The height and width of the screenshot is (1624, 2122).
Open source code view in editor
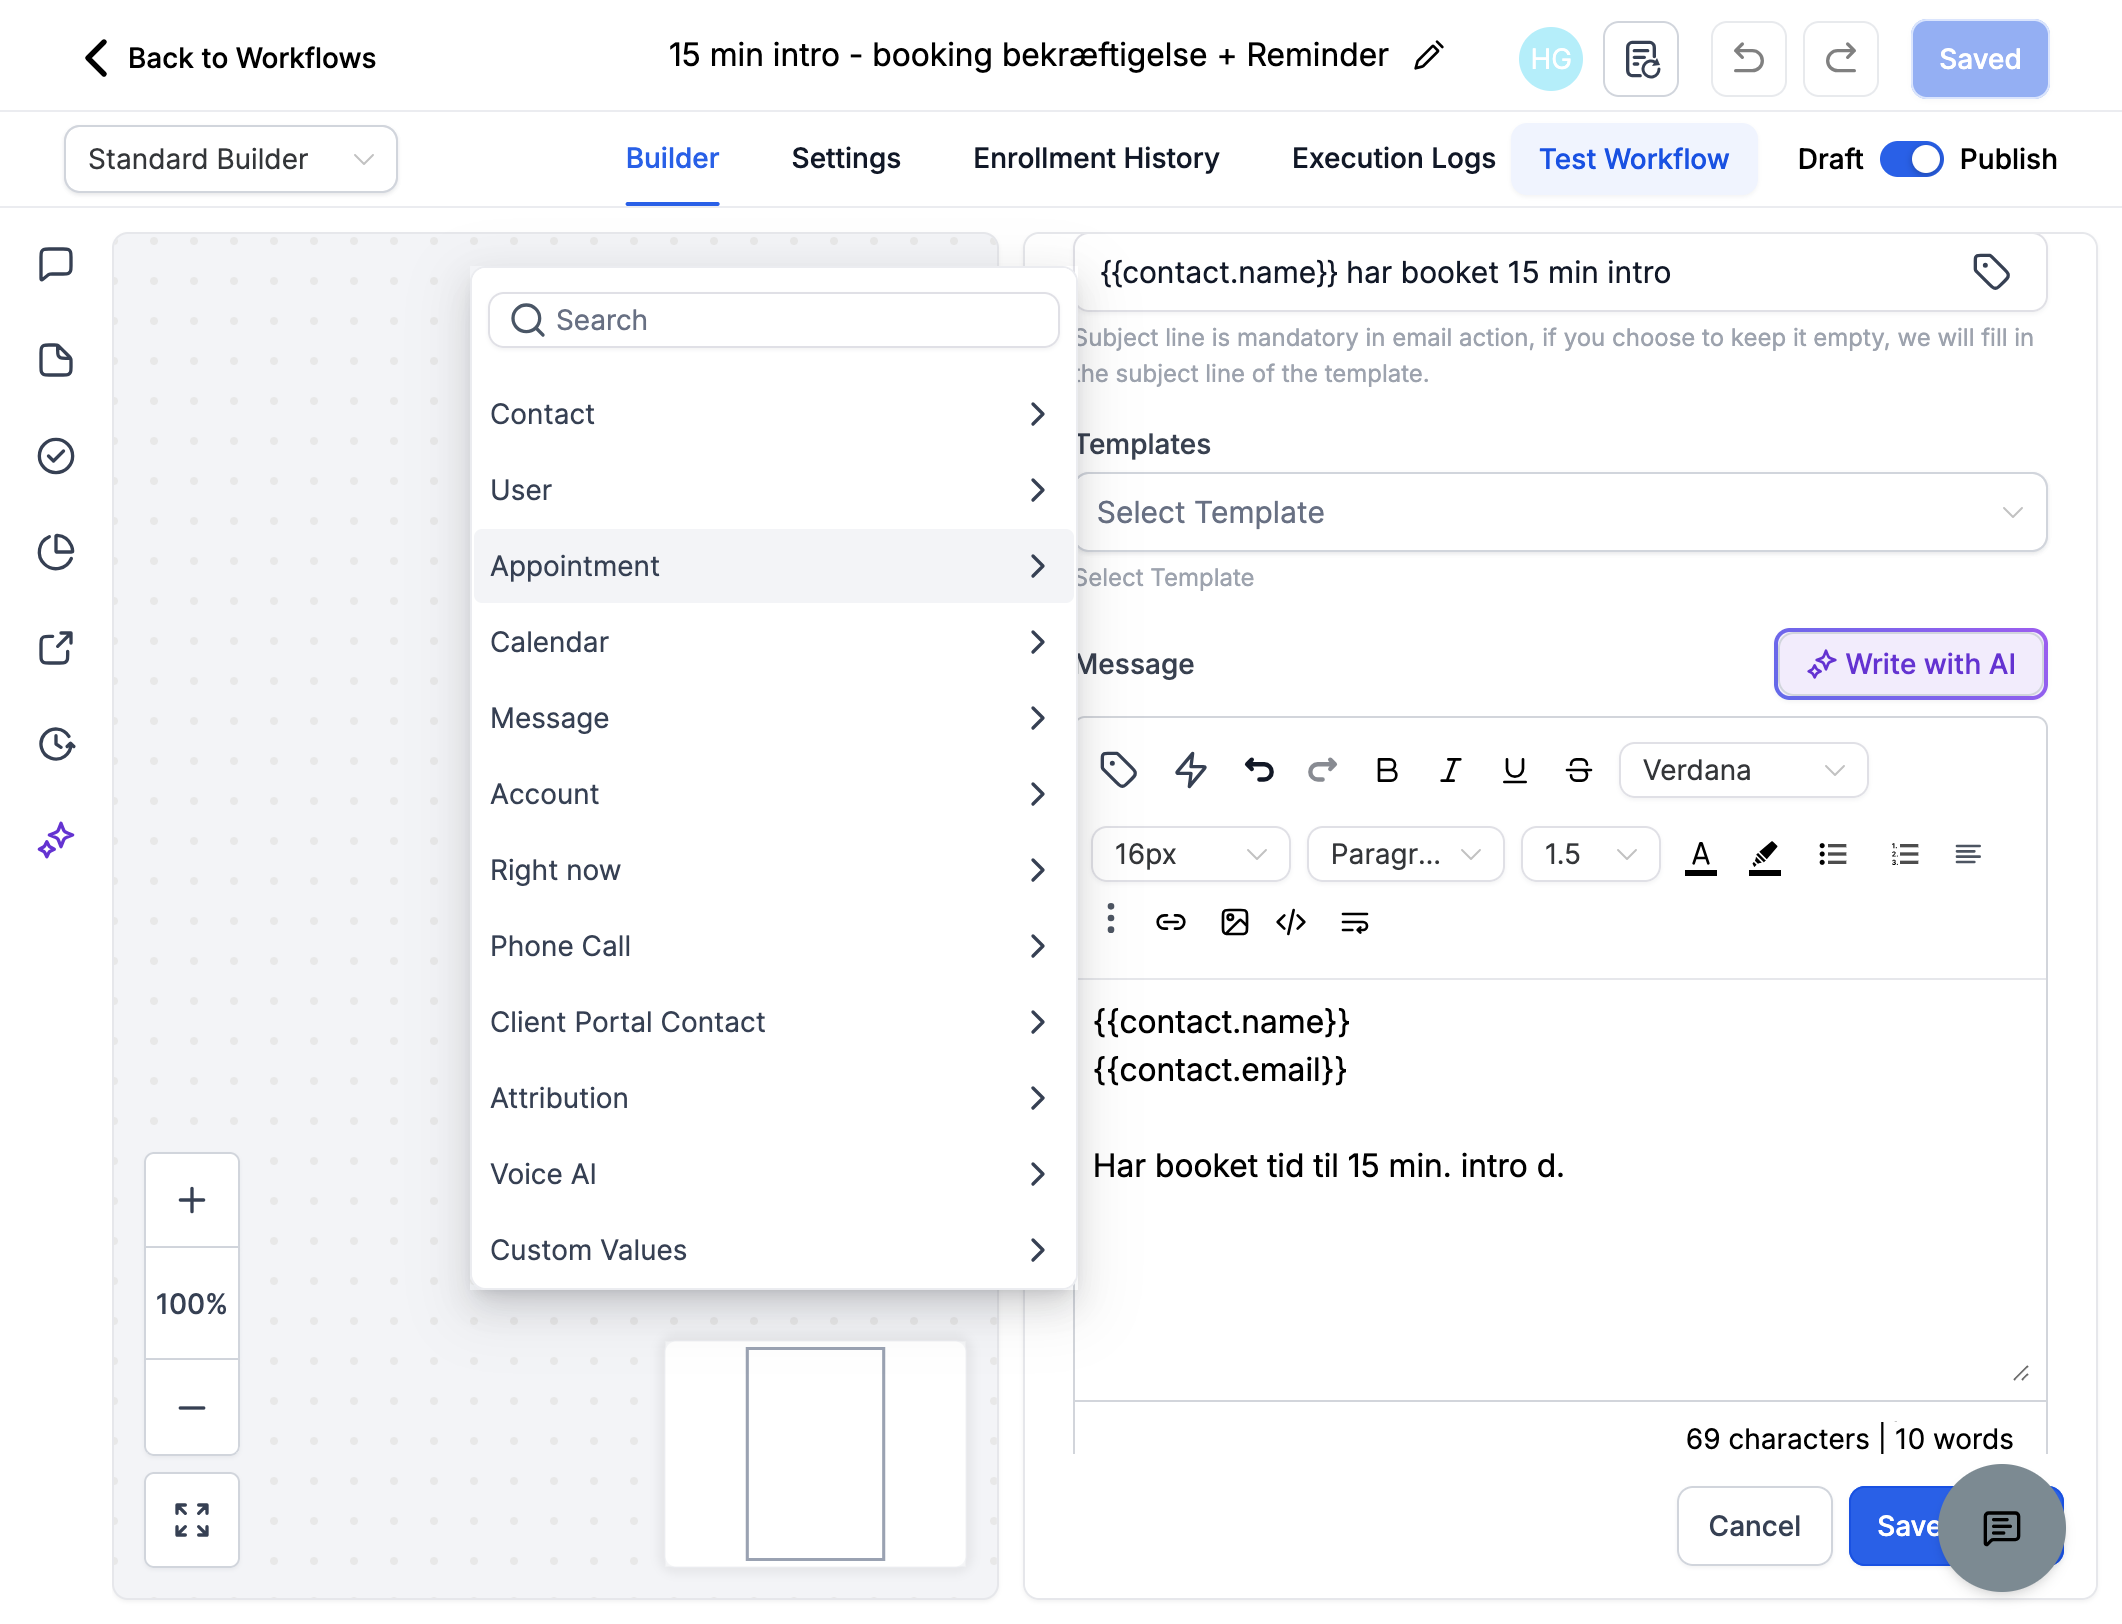coord(1291,922)
